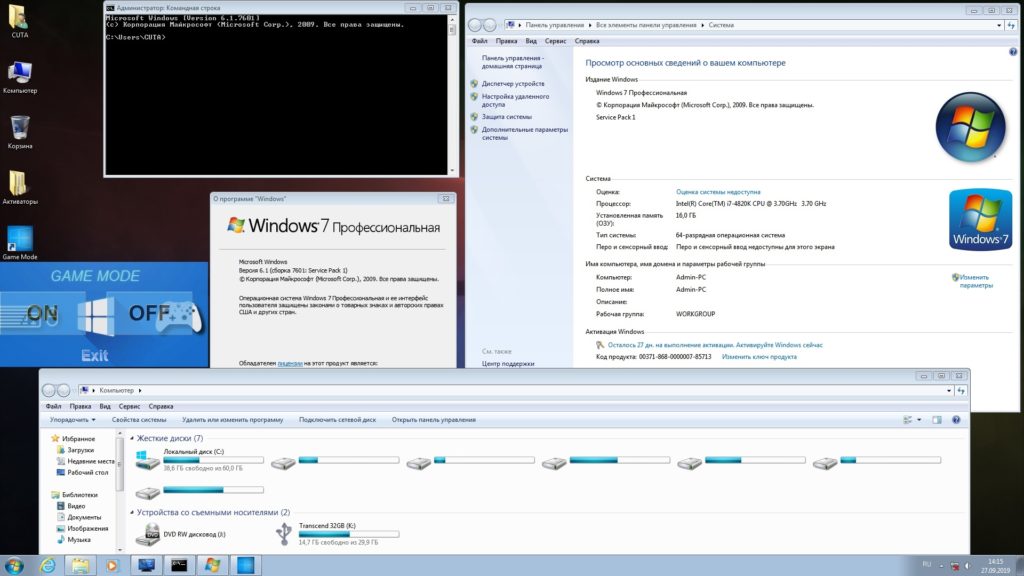Open Вид menu in System window
This screenshot has width=1024, height=576.
point(531,41)
